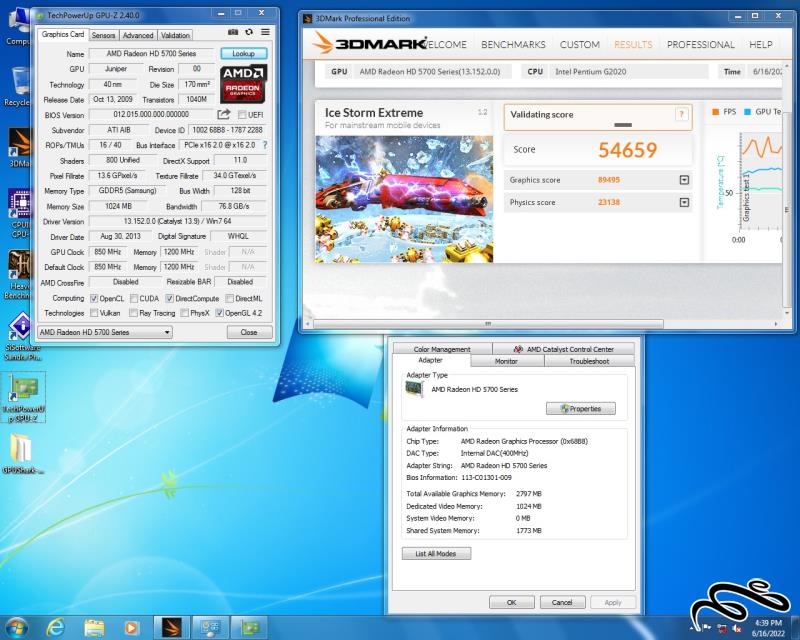This screenshot has height=640, width=800.
Task: Open Windows Explorer from the taskbar
Action: pos(94,627)
